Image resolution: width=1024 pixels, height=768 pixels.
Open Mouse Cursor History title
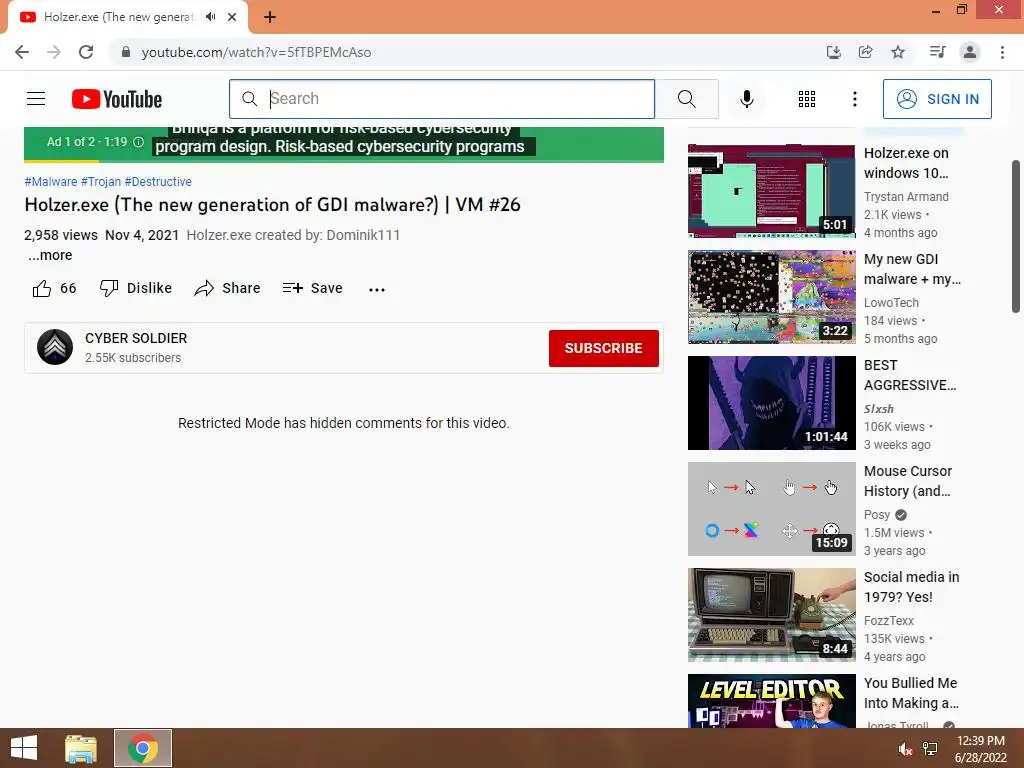click(908, 481)
